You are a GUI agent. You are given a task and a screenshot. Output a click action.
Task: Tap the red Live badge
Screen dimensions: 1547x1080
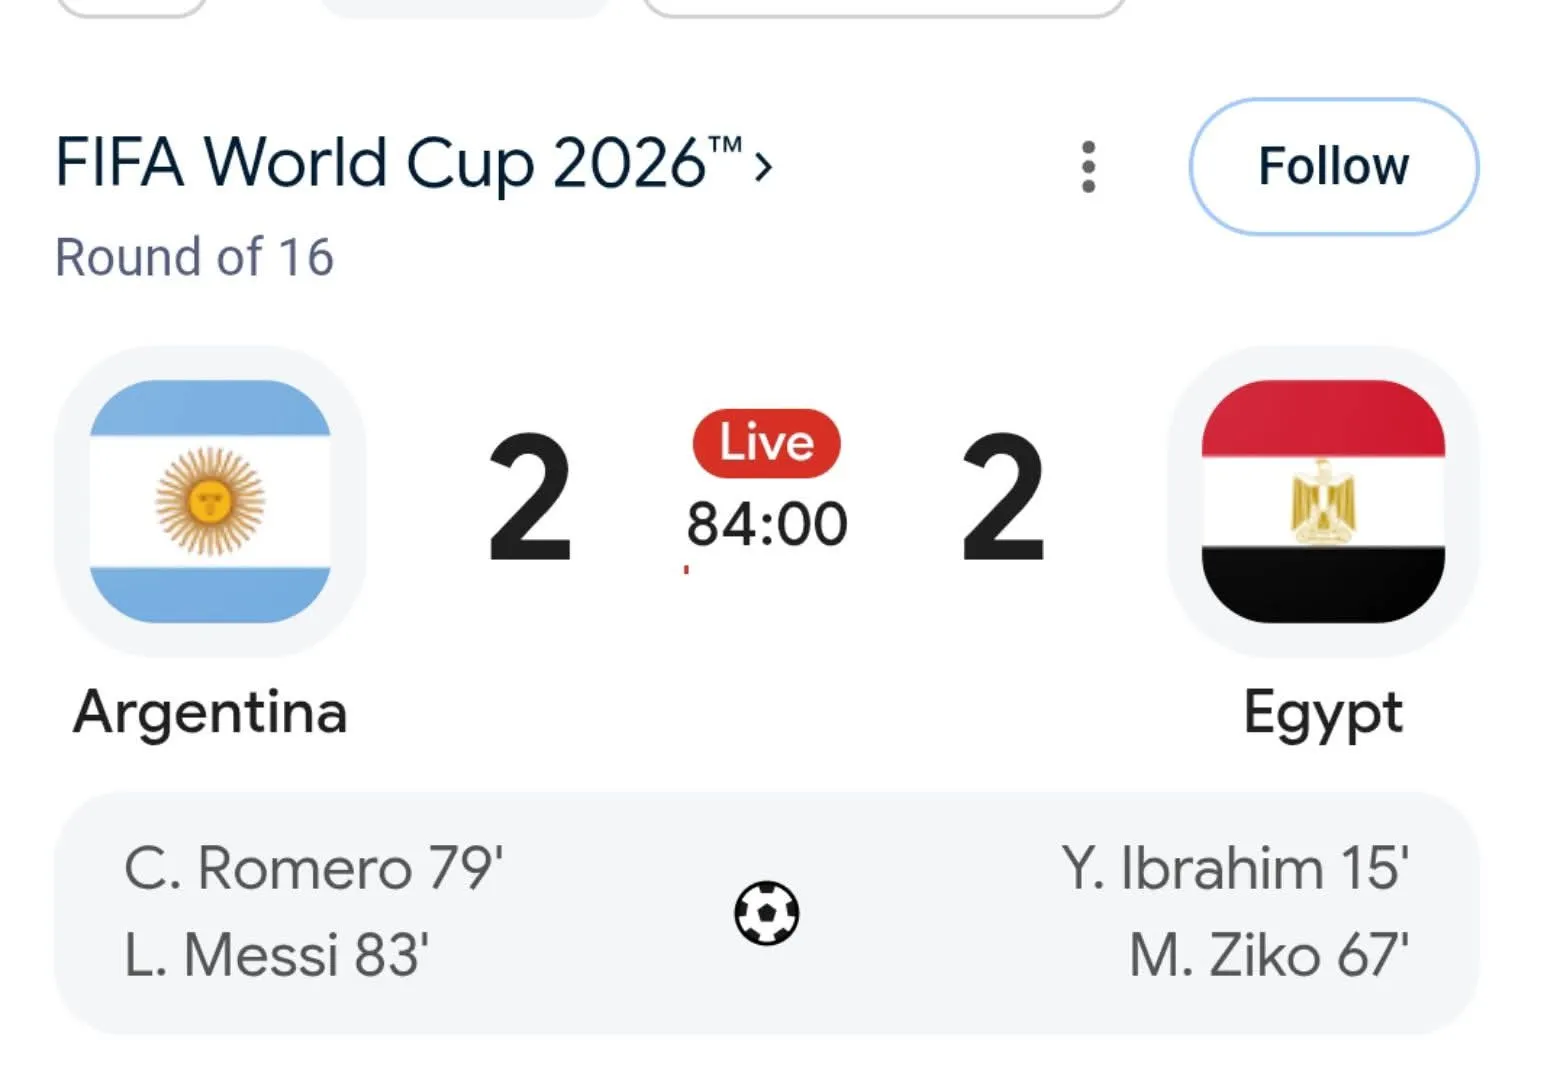766,443
